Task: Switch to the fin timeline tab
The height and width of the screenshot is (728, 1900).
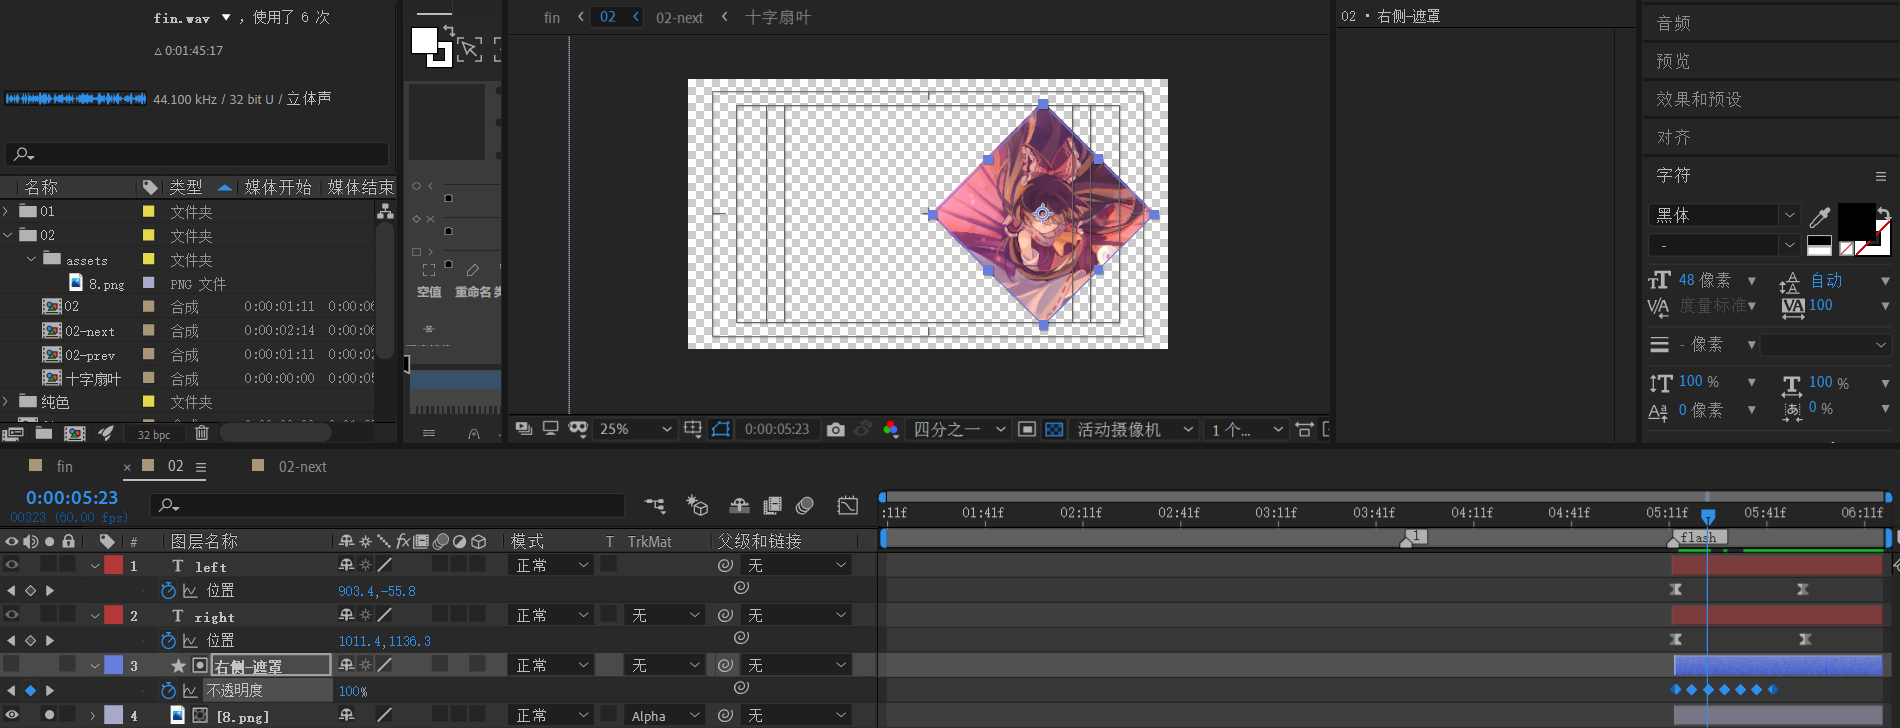Action: click(64, 466)
